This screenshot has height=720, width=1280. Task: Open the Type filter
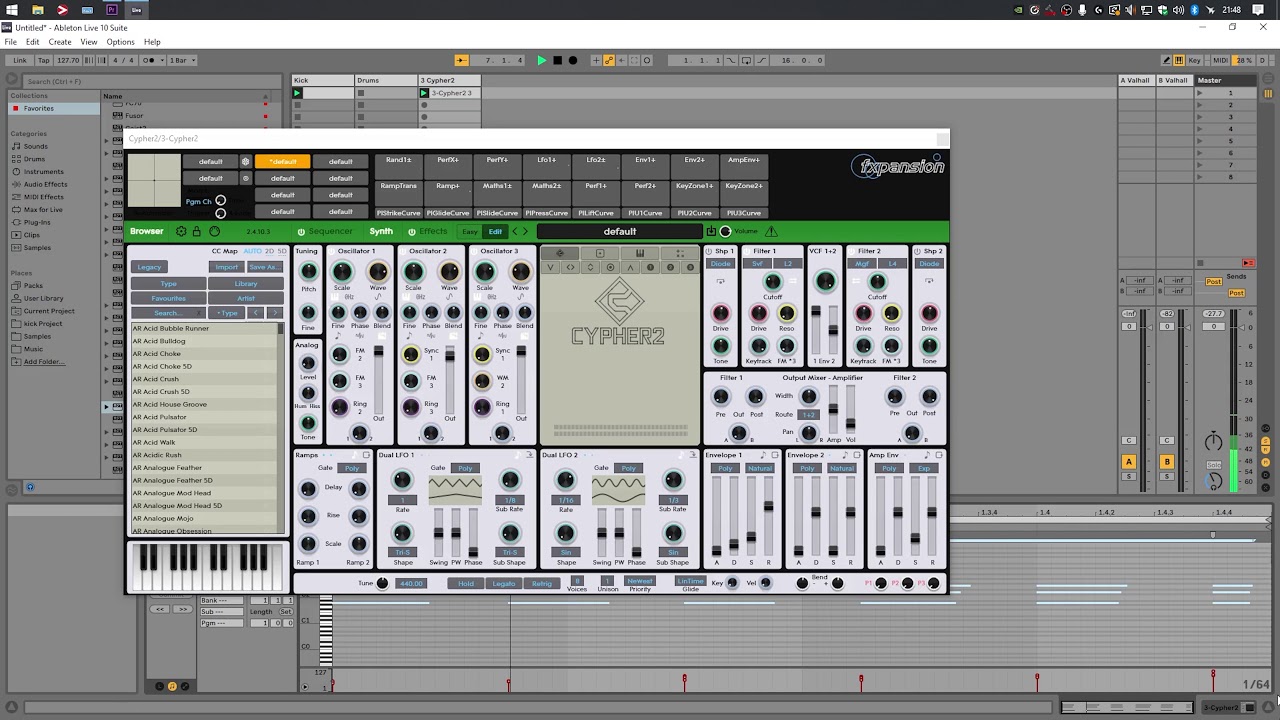[x=169, y=284]
